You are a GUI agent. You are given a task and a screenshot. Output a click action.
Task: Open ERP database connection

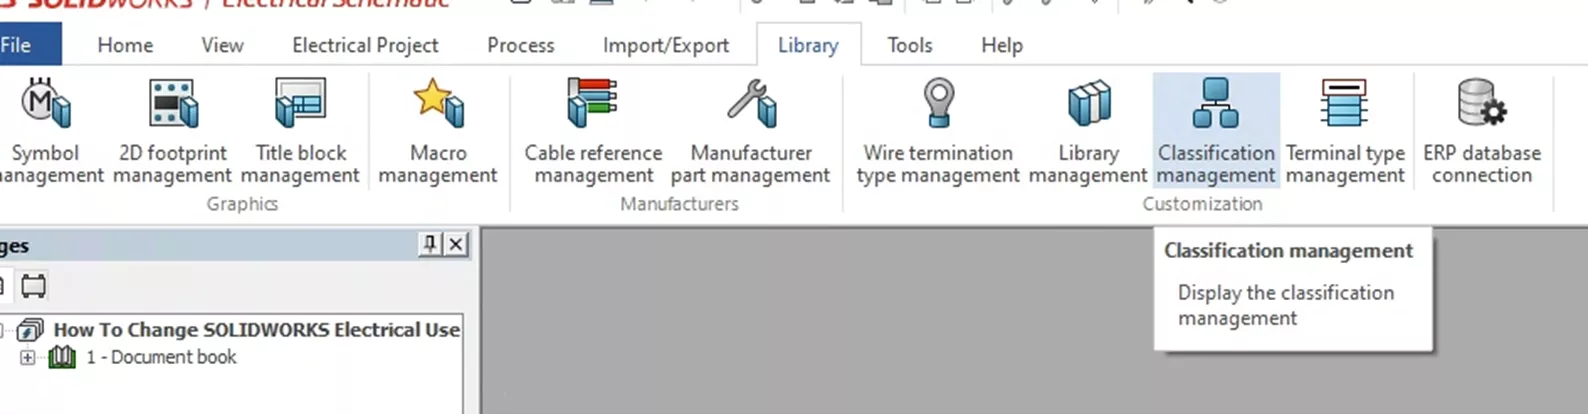1482,131
